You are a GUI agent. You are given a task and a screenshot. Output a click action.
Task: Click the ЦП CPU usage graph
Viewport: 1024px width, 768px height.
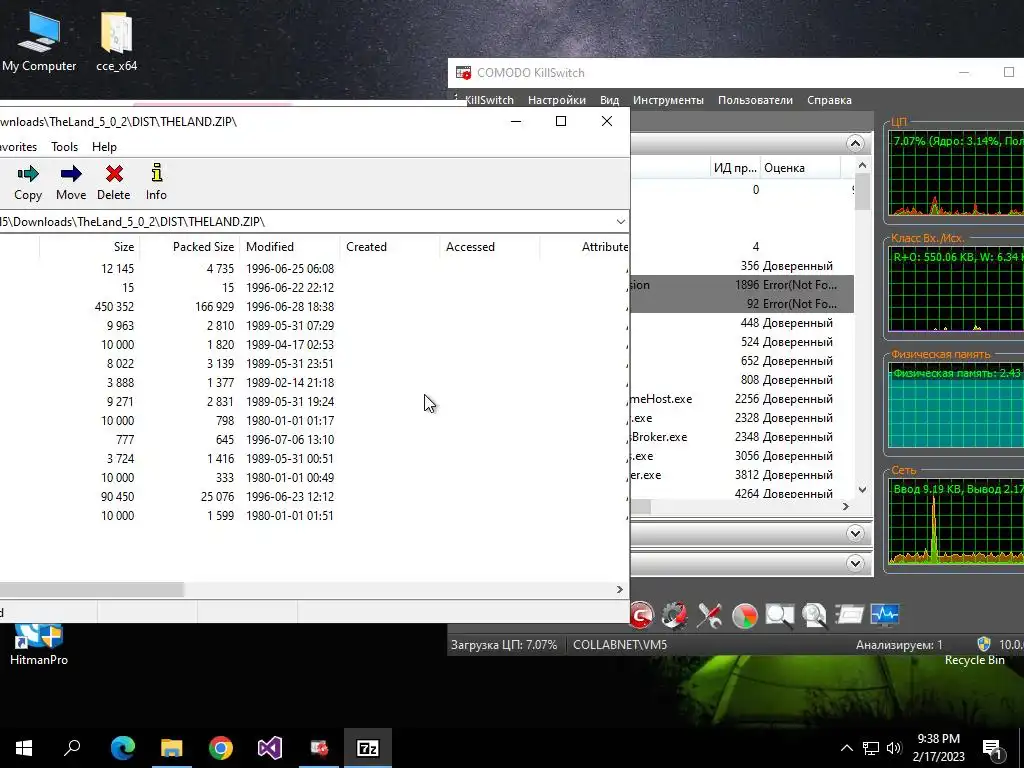[x=956, y=173]
